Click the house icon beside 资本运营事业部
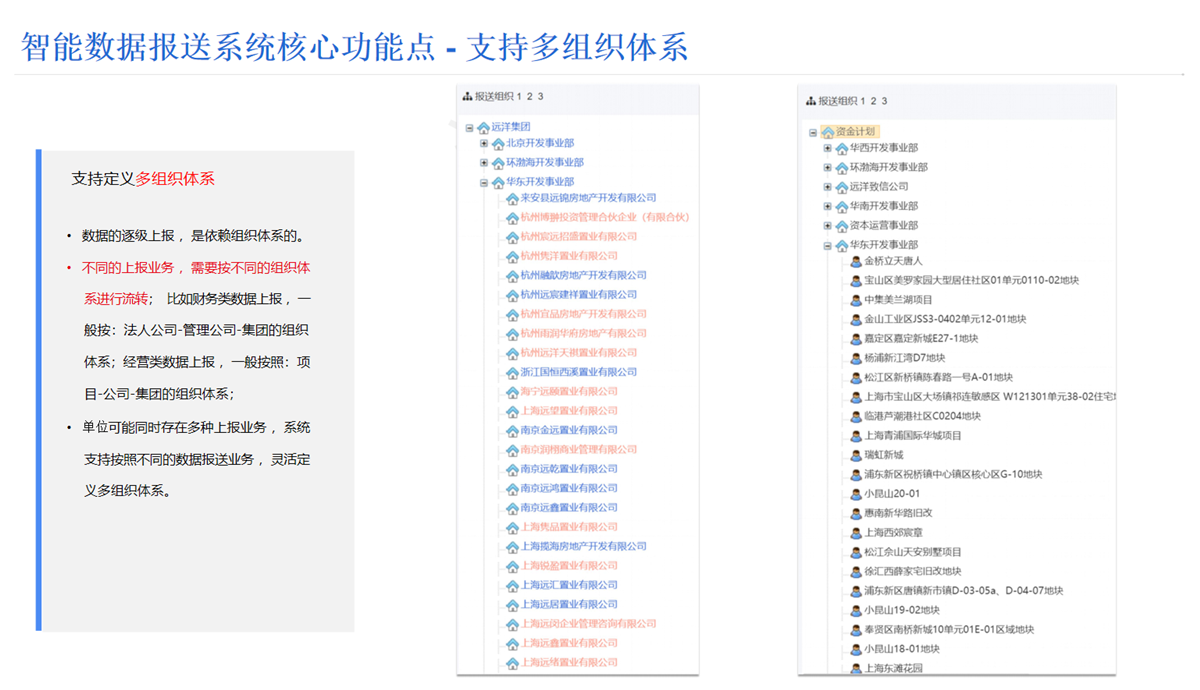The height and width of the screenshot is (690, 1200). tap(842, 227)
